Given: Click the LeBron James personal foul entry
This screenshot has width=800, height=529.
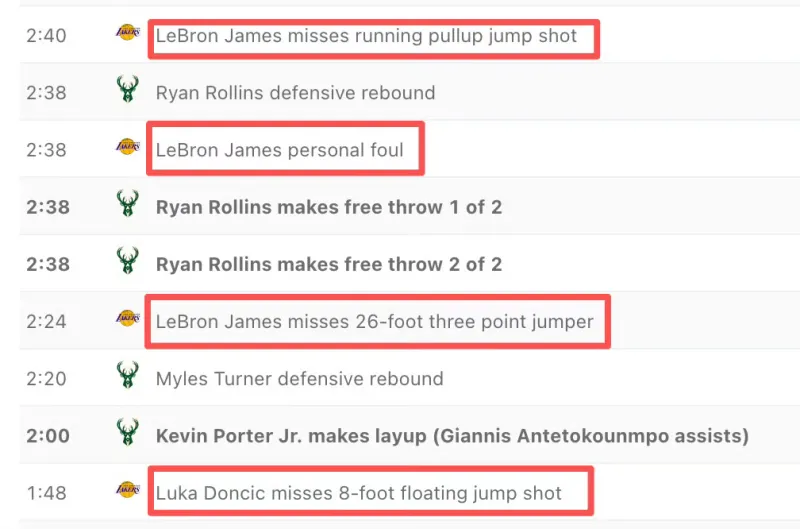Looking at the screenshot, I should click(280, 150).
